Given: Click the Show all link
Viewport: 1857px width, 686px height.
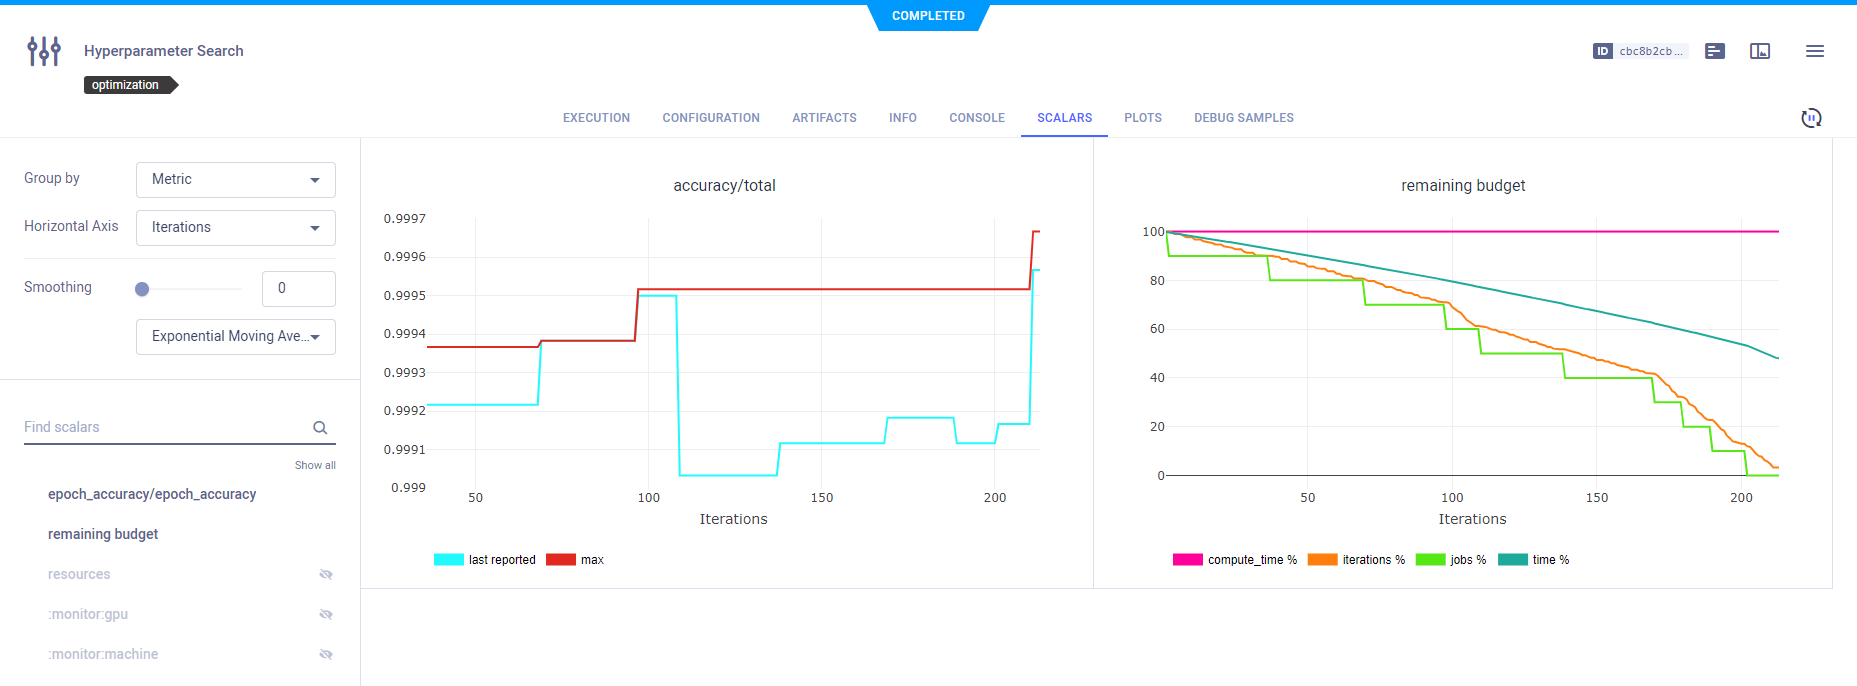Looking at the screenshot, I should click(315, 465).
